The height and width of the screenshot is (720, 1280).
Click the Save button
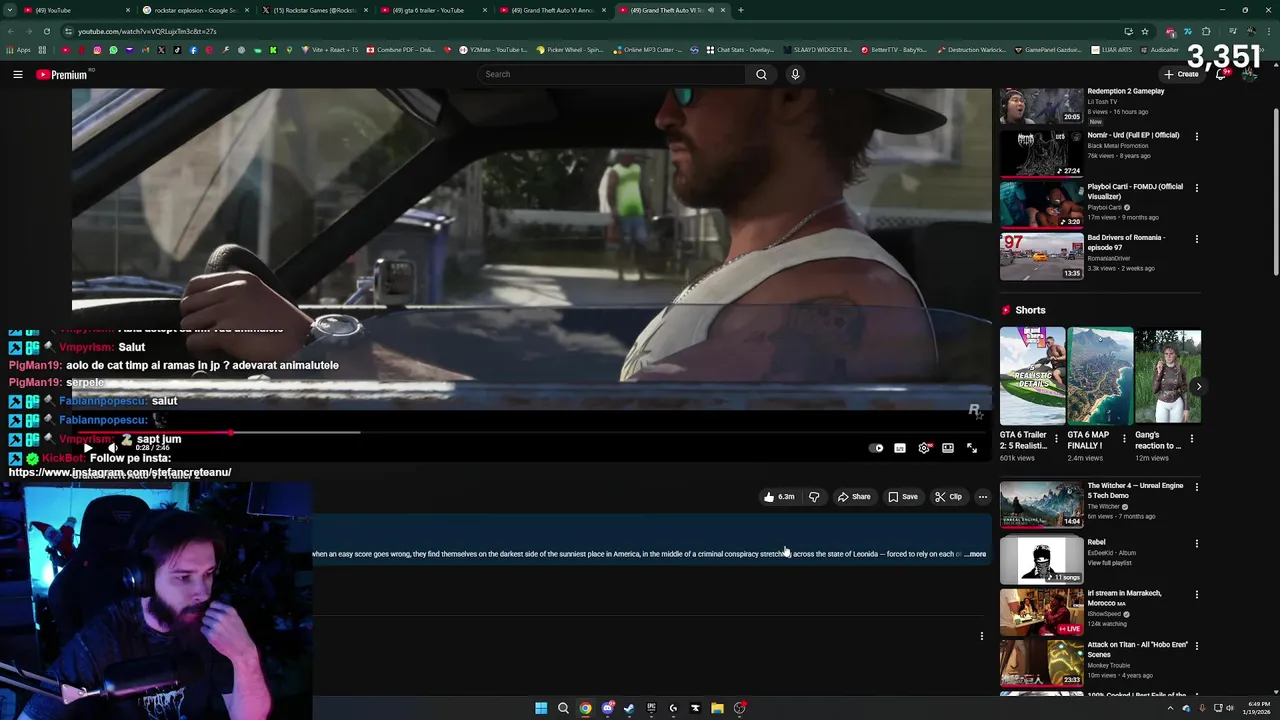(x=903, y=497)
